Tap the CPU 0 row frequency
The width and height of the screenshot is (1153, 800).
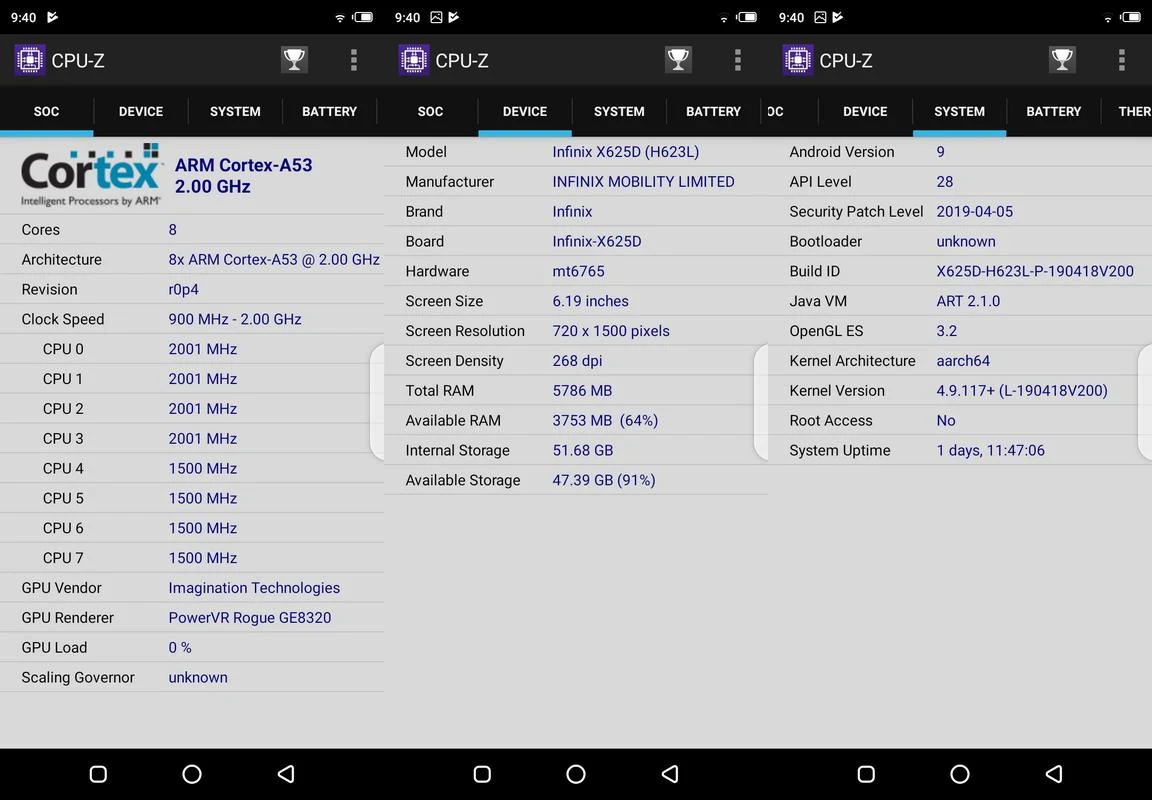tap(202, 349)
